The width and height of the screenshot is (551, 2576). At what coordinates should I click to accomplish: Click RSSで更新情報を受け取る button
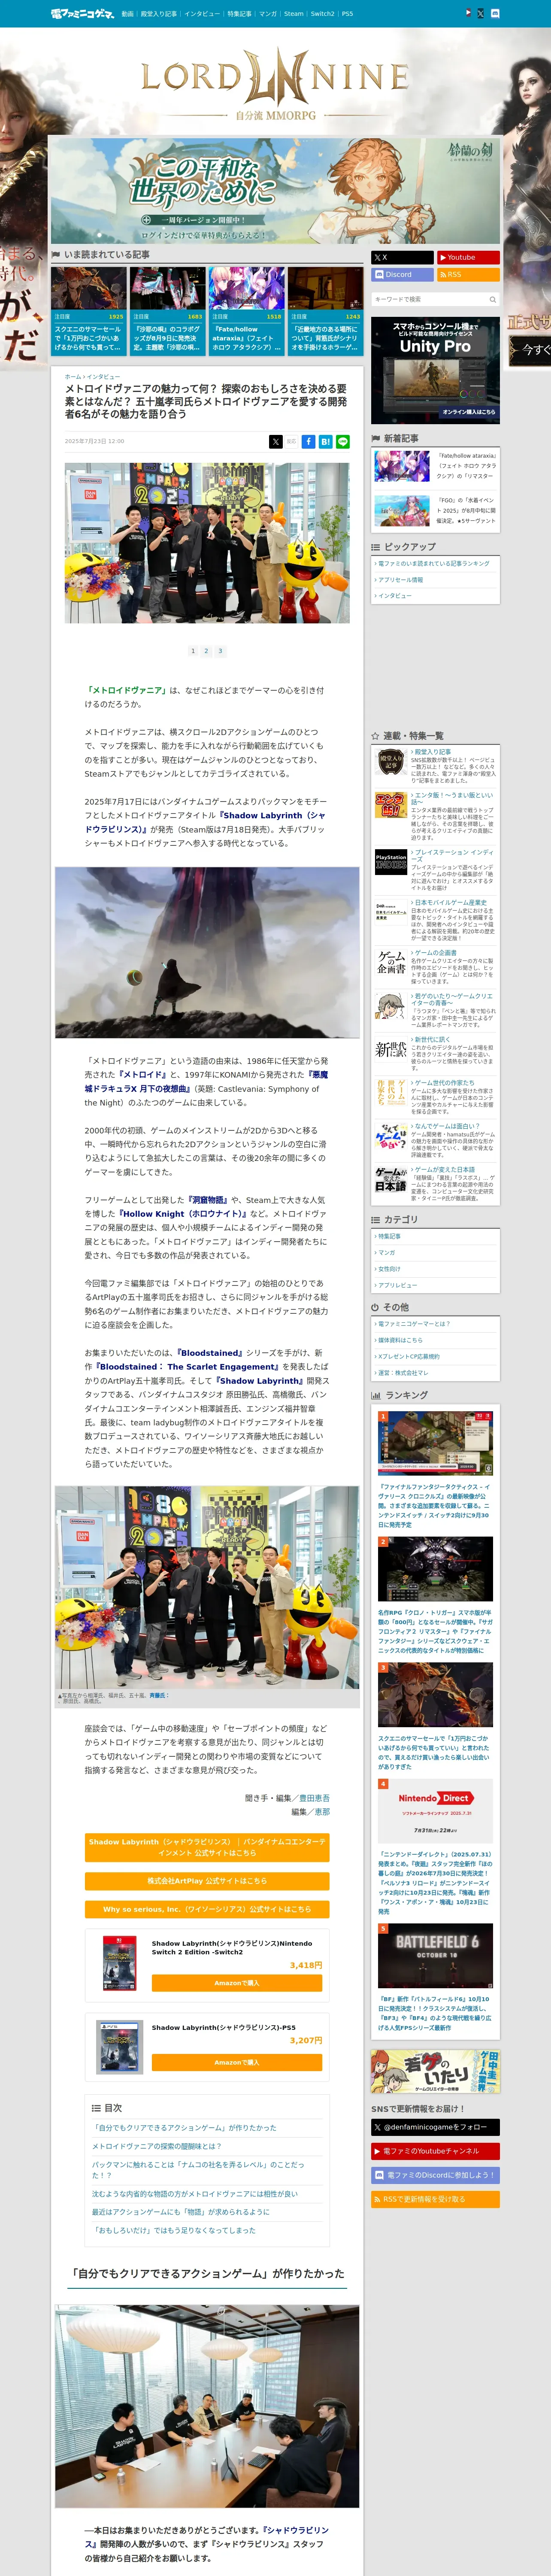click(435, 2199)
